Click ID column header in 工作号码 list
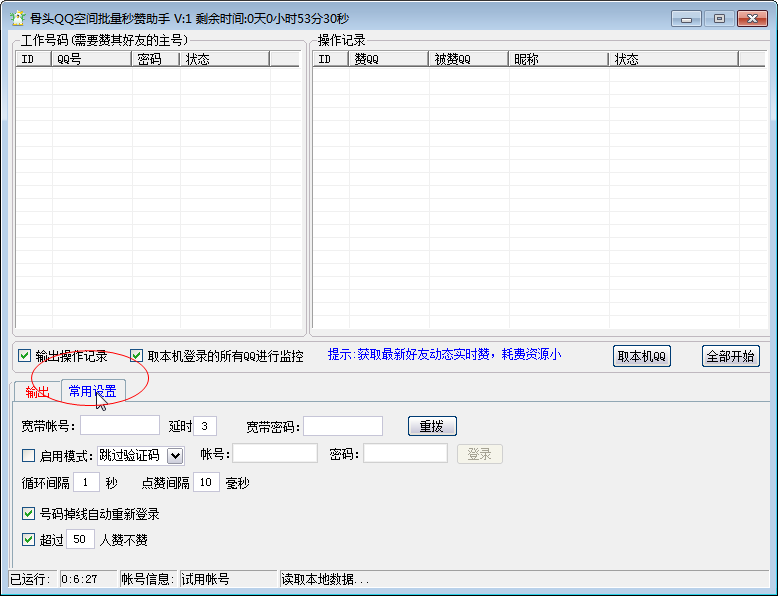The width and height of the screenshot is (778, 596). click(34, 59)
